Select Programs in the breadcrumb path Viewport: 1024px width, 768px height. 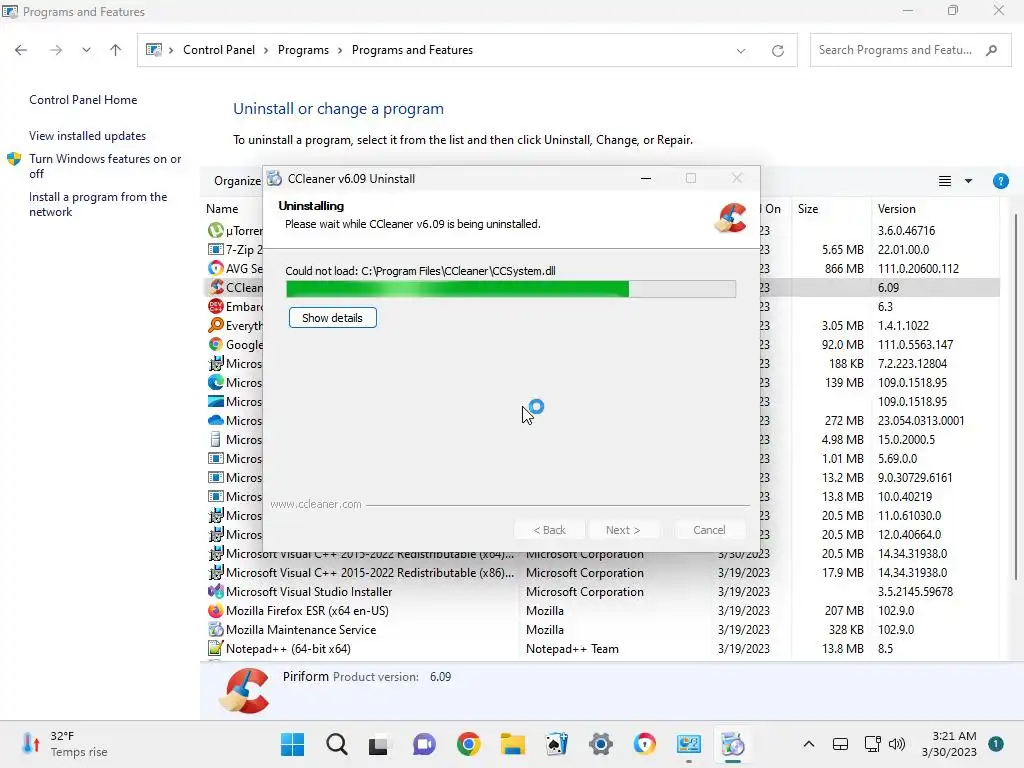coord(303,50)
